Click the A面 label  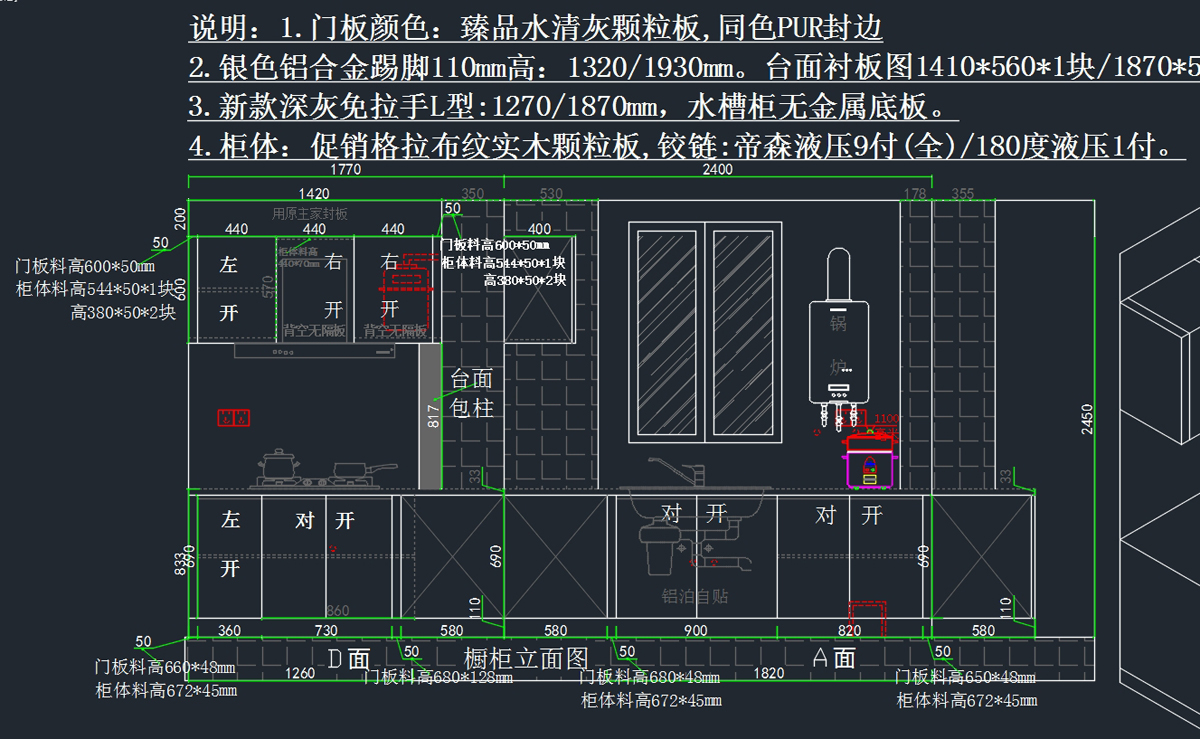pyautogui.click(x=835, y=658)
